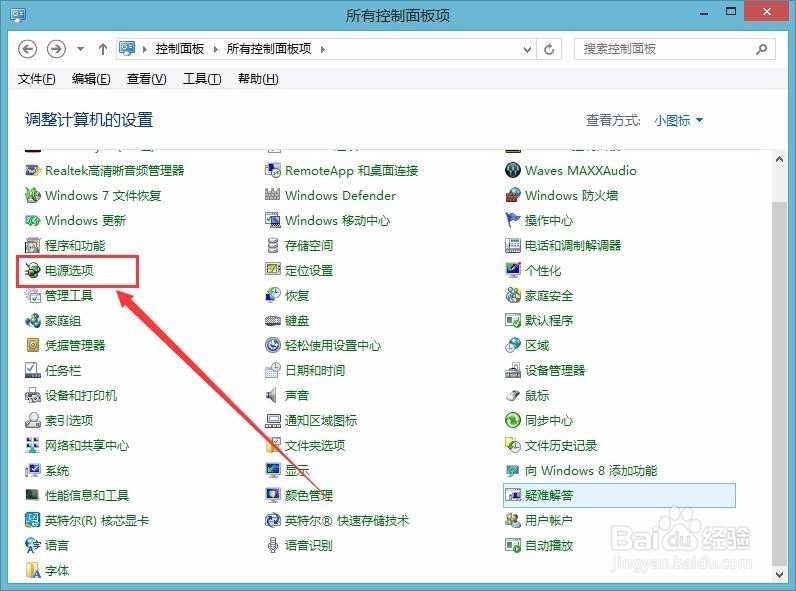Click the search magnifier icon

761,49
